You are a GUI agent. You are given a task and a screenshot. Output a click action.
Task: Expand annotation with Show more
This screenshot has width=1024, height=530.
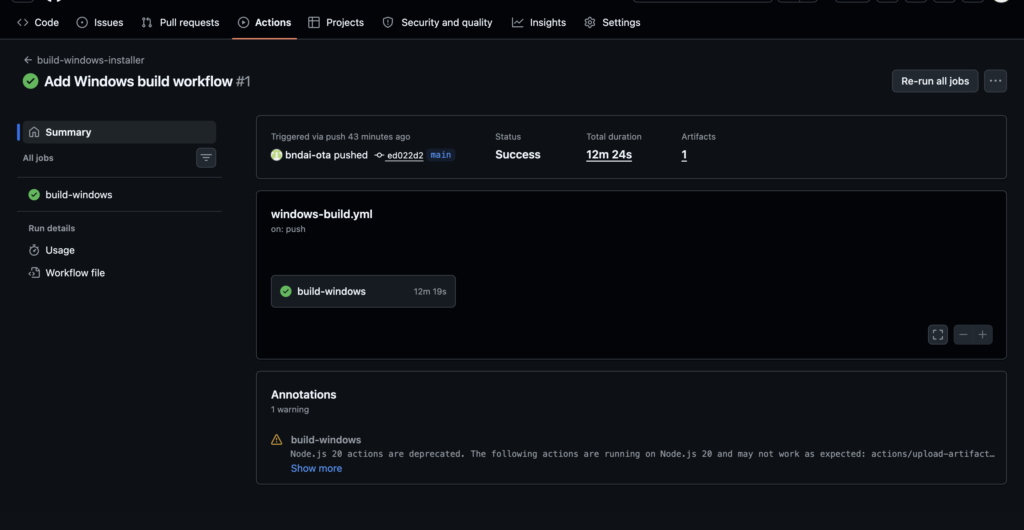[316, 468]
